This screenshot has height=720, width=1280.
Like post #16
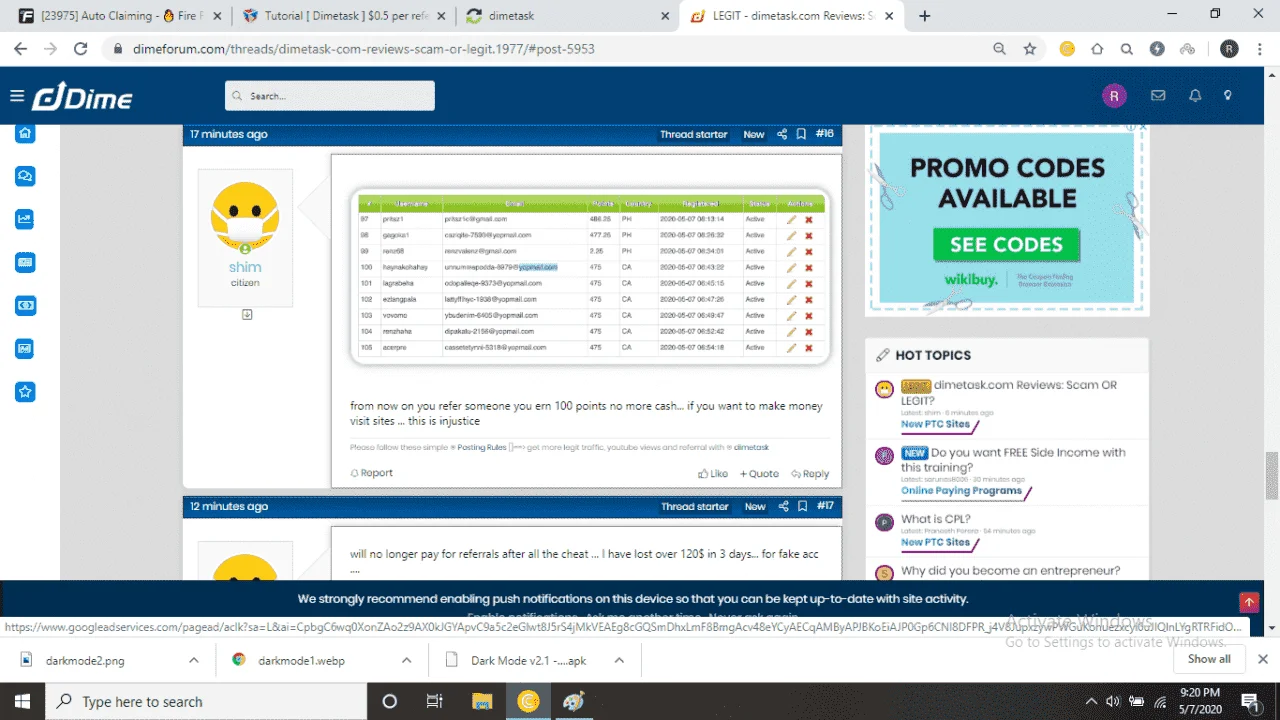pyautogui.click(x=713, y=474)
